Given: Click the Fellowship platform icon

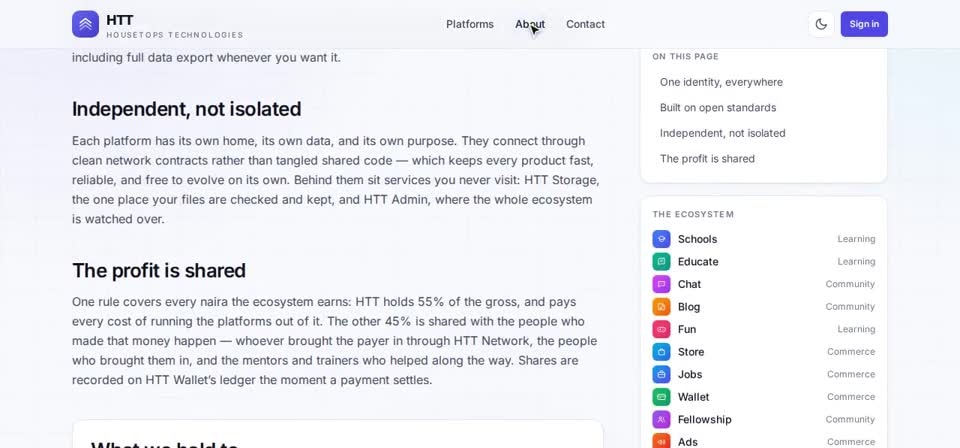Looking at the screenshot, I should (x=661, y=420).
